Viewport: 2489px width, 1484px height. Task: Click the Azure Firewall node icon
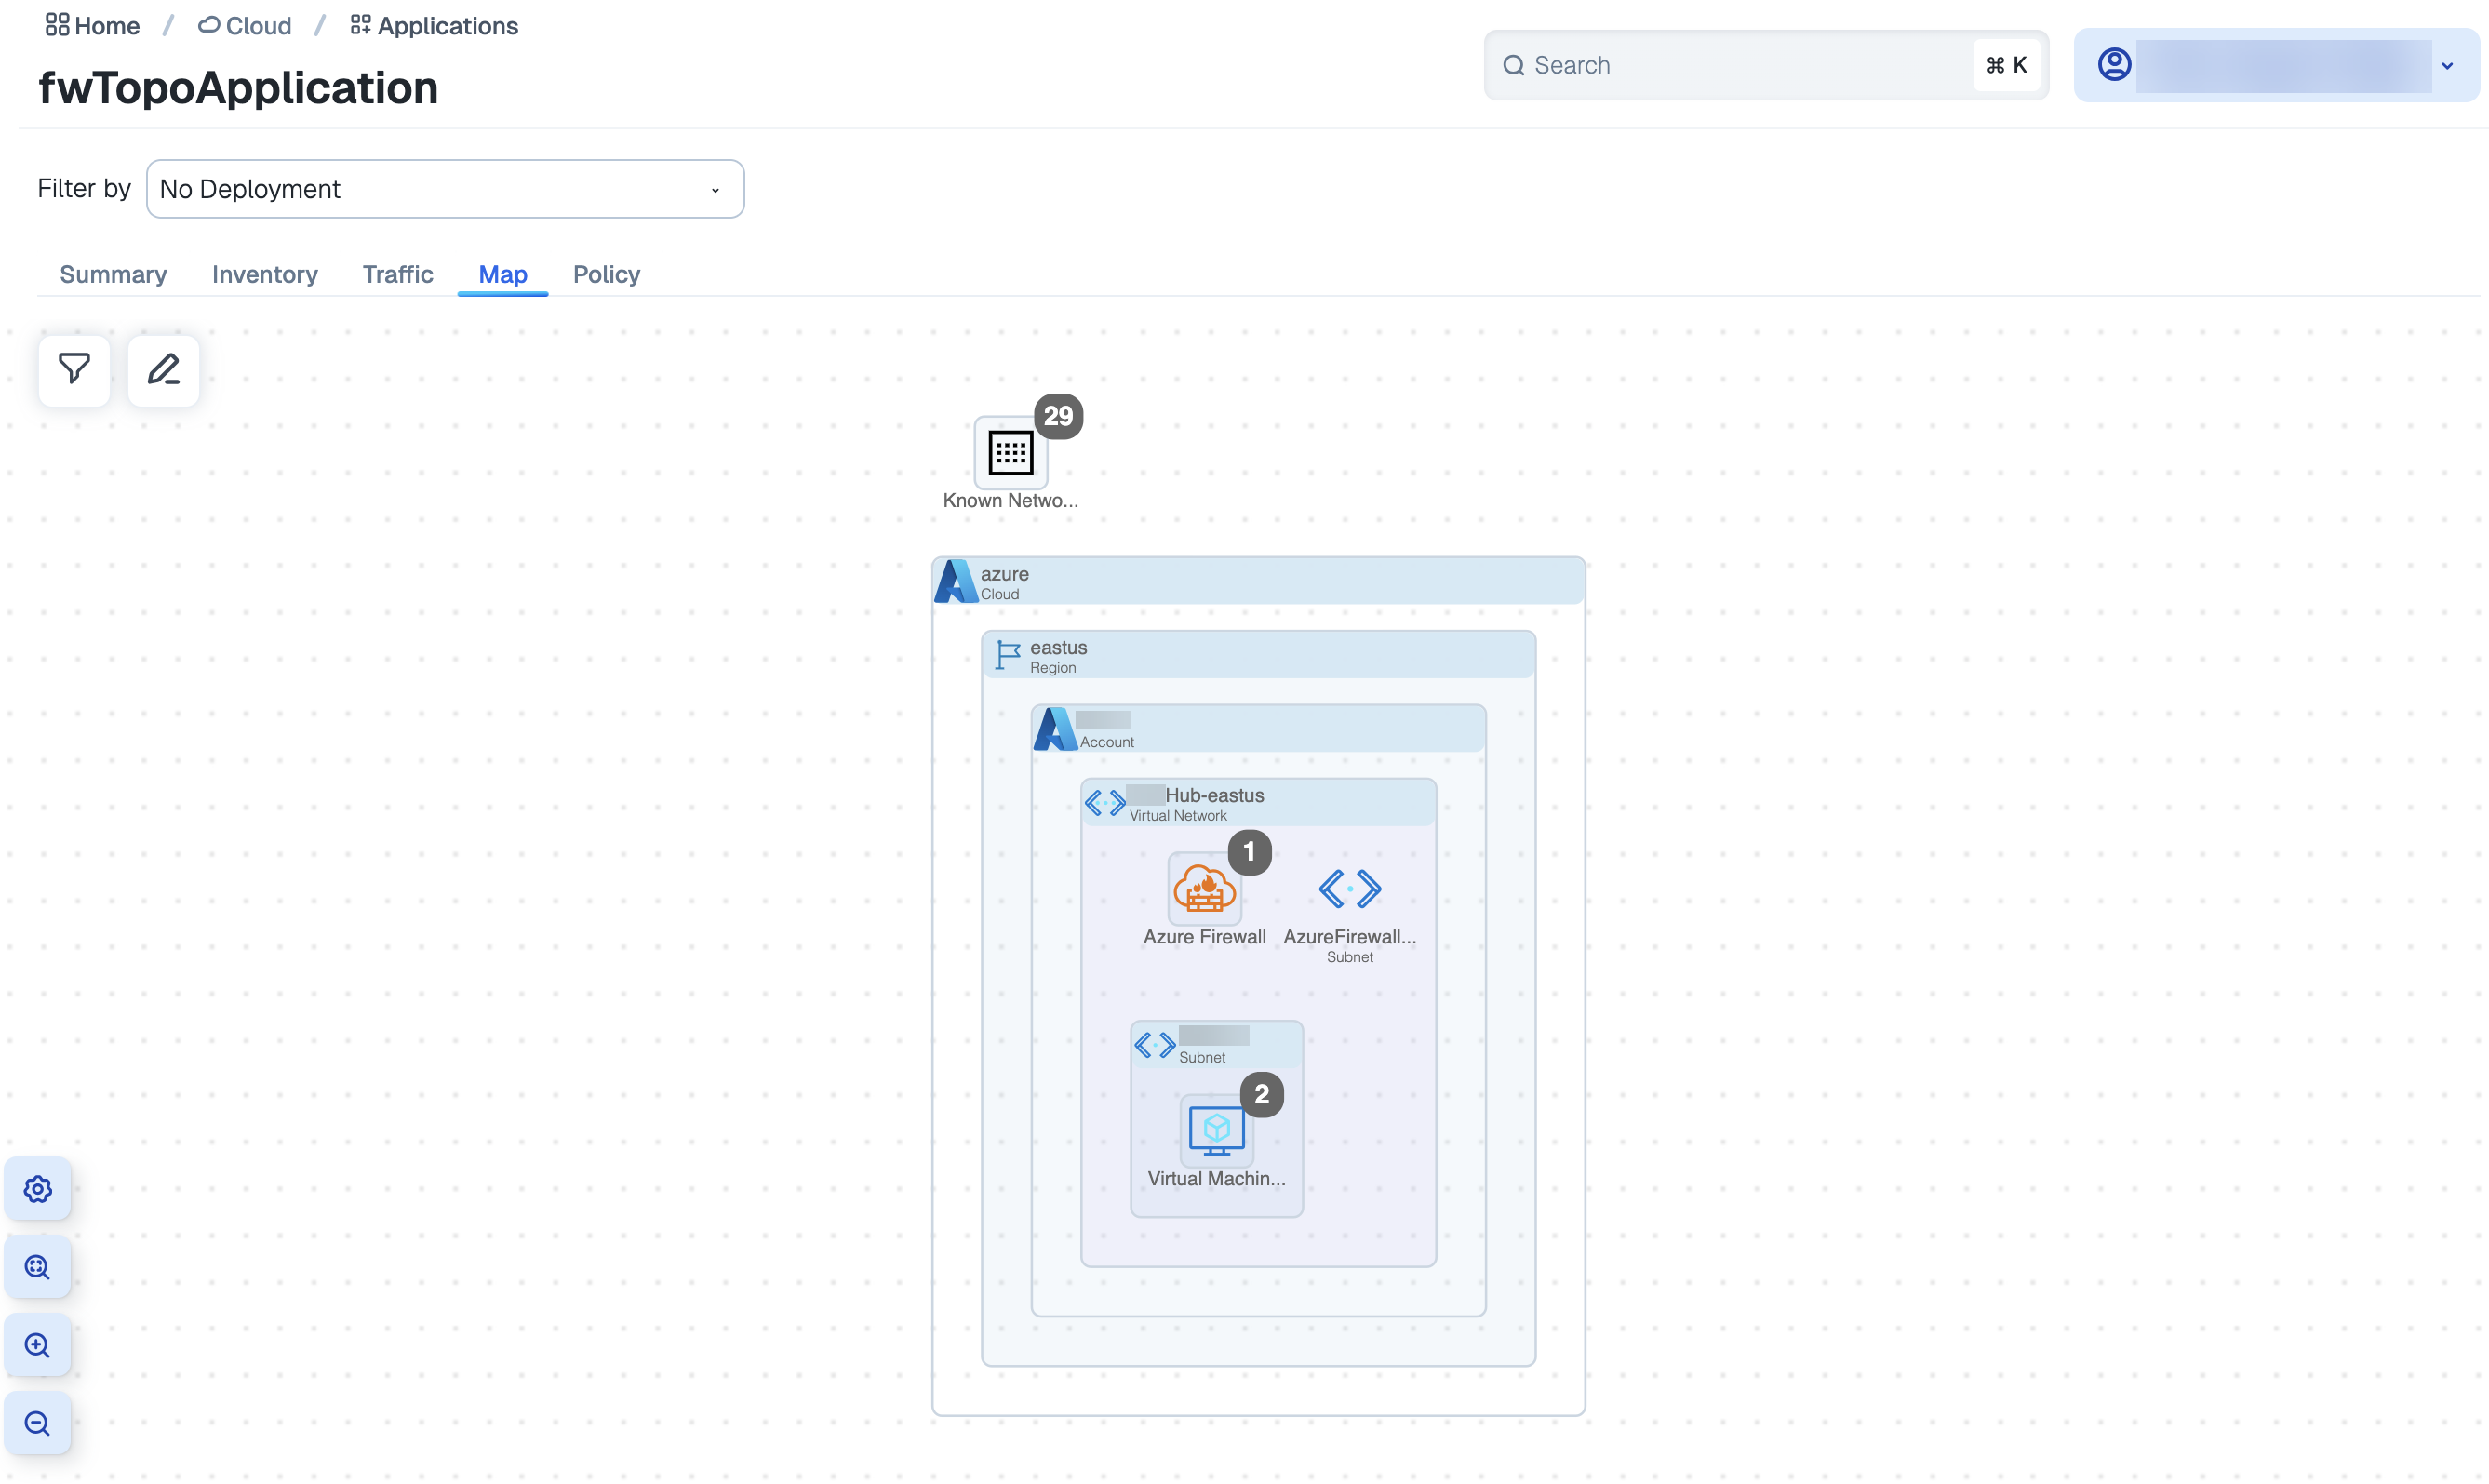(x=1204, y=888)
